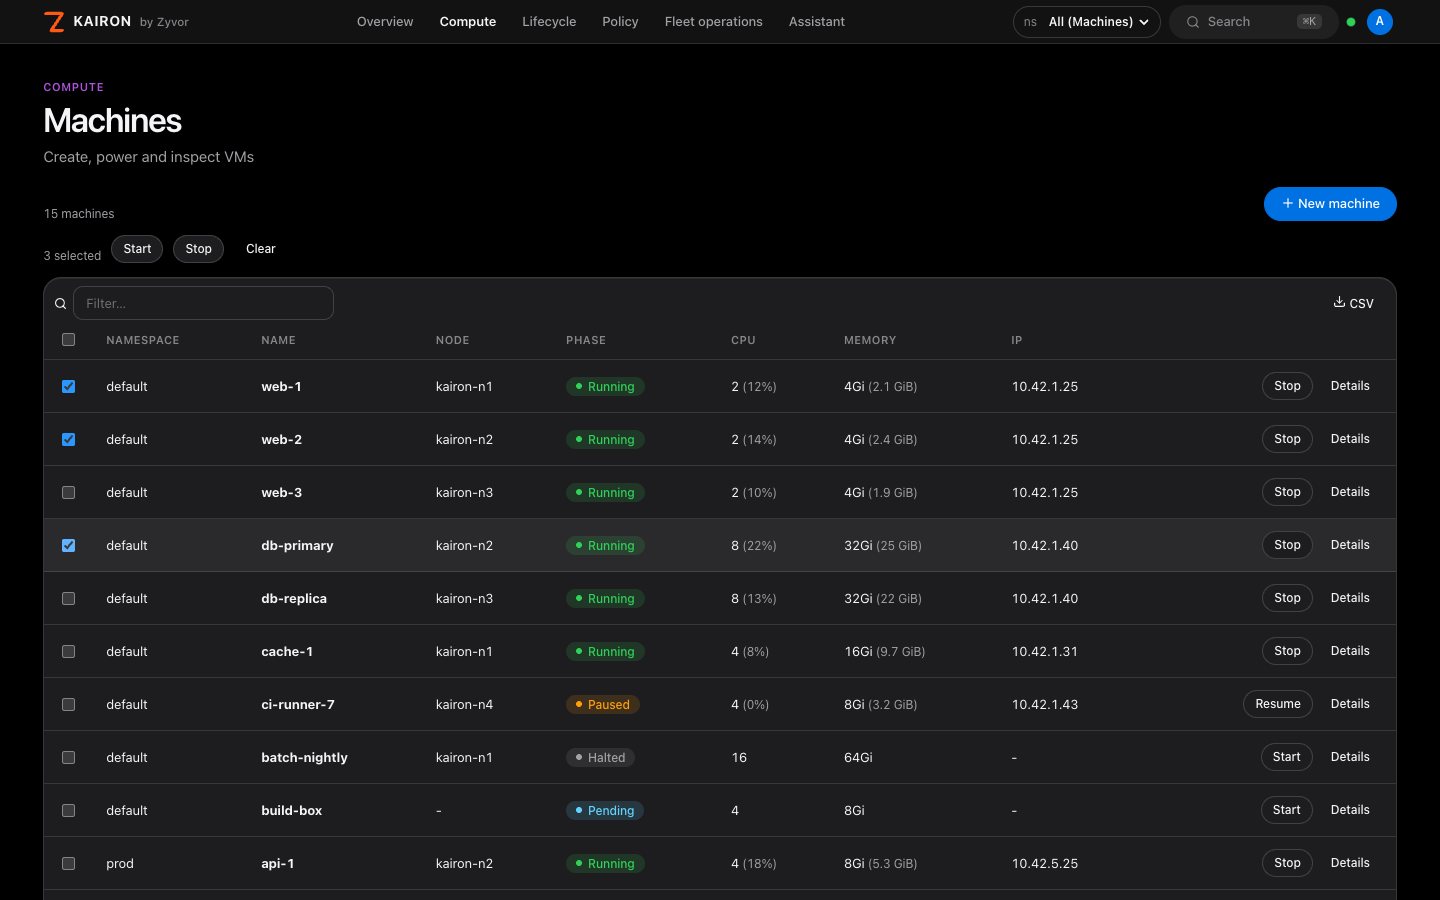
Task: Stop the api-1 machine
Action: tap(1287, 863)
